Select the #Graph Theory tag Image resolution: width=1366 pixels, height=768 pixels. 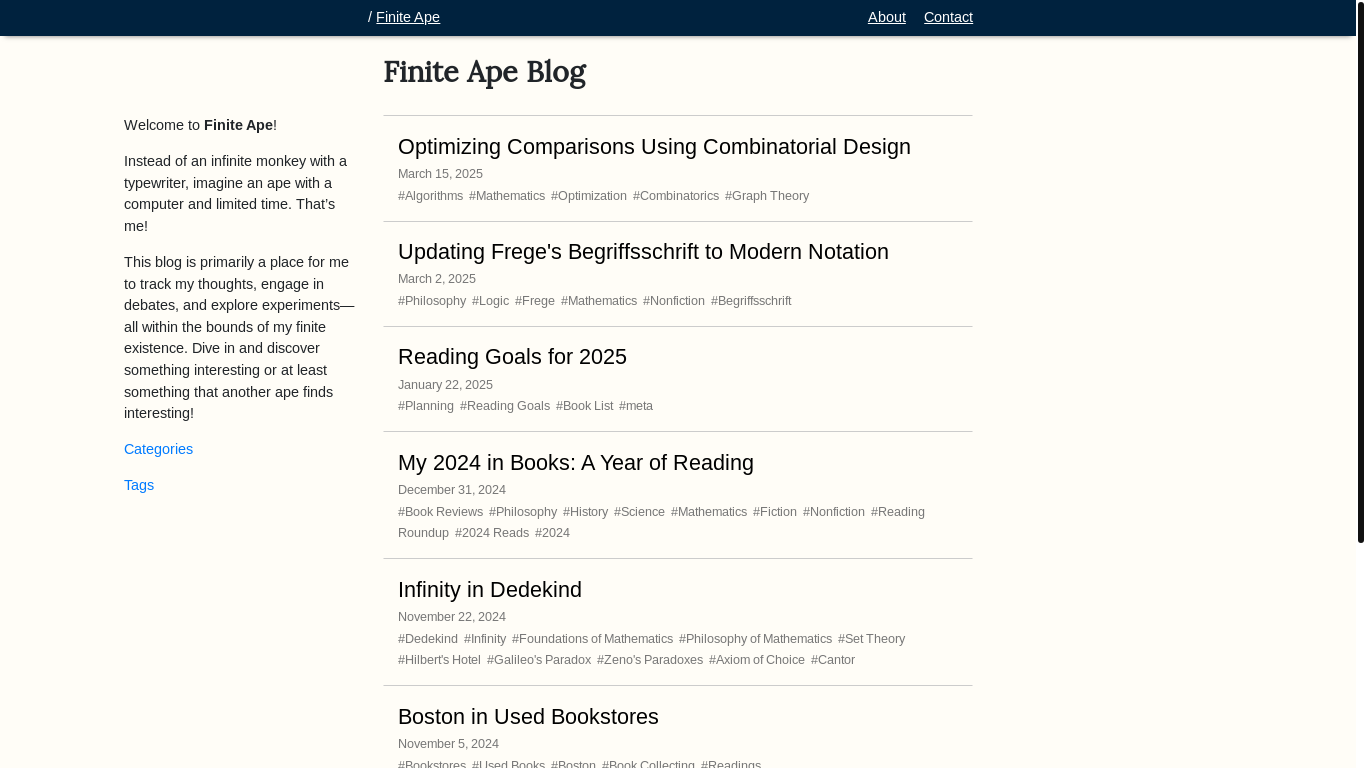tap(767, 196)
